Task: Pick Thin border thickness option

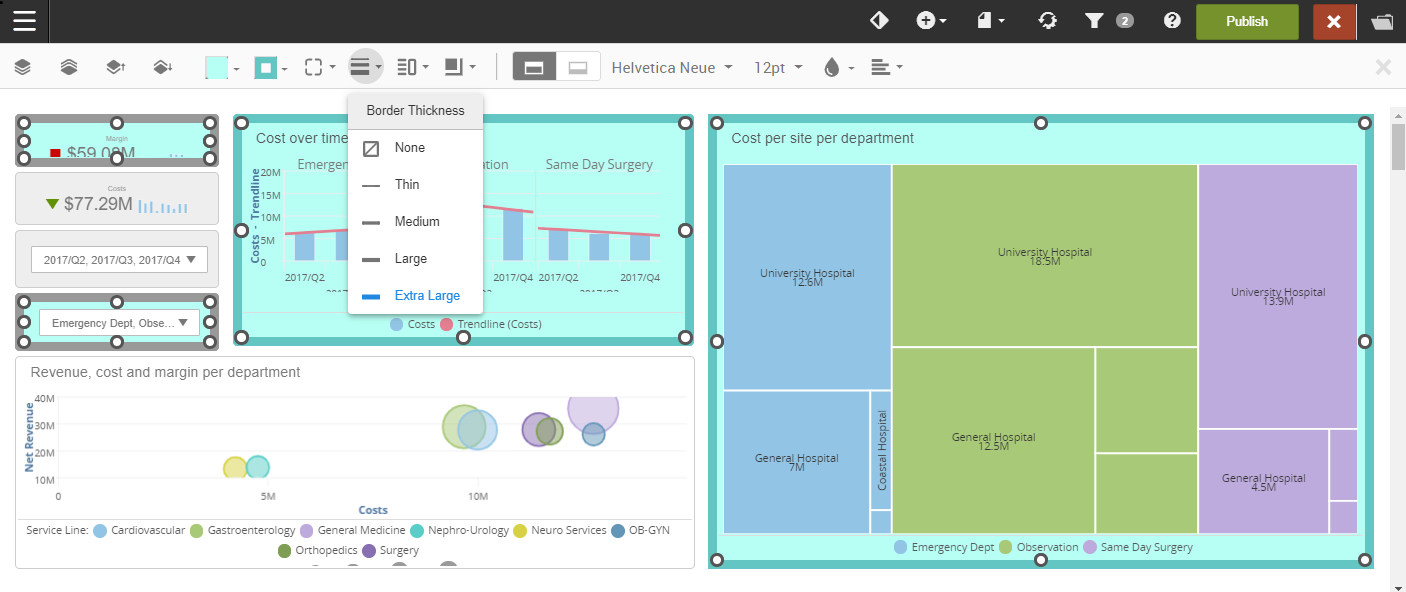Action: pos(407,185)
